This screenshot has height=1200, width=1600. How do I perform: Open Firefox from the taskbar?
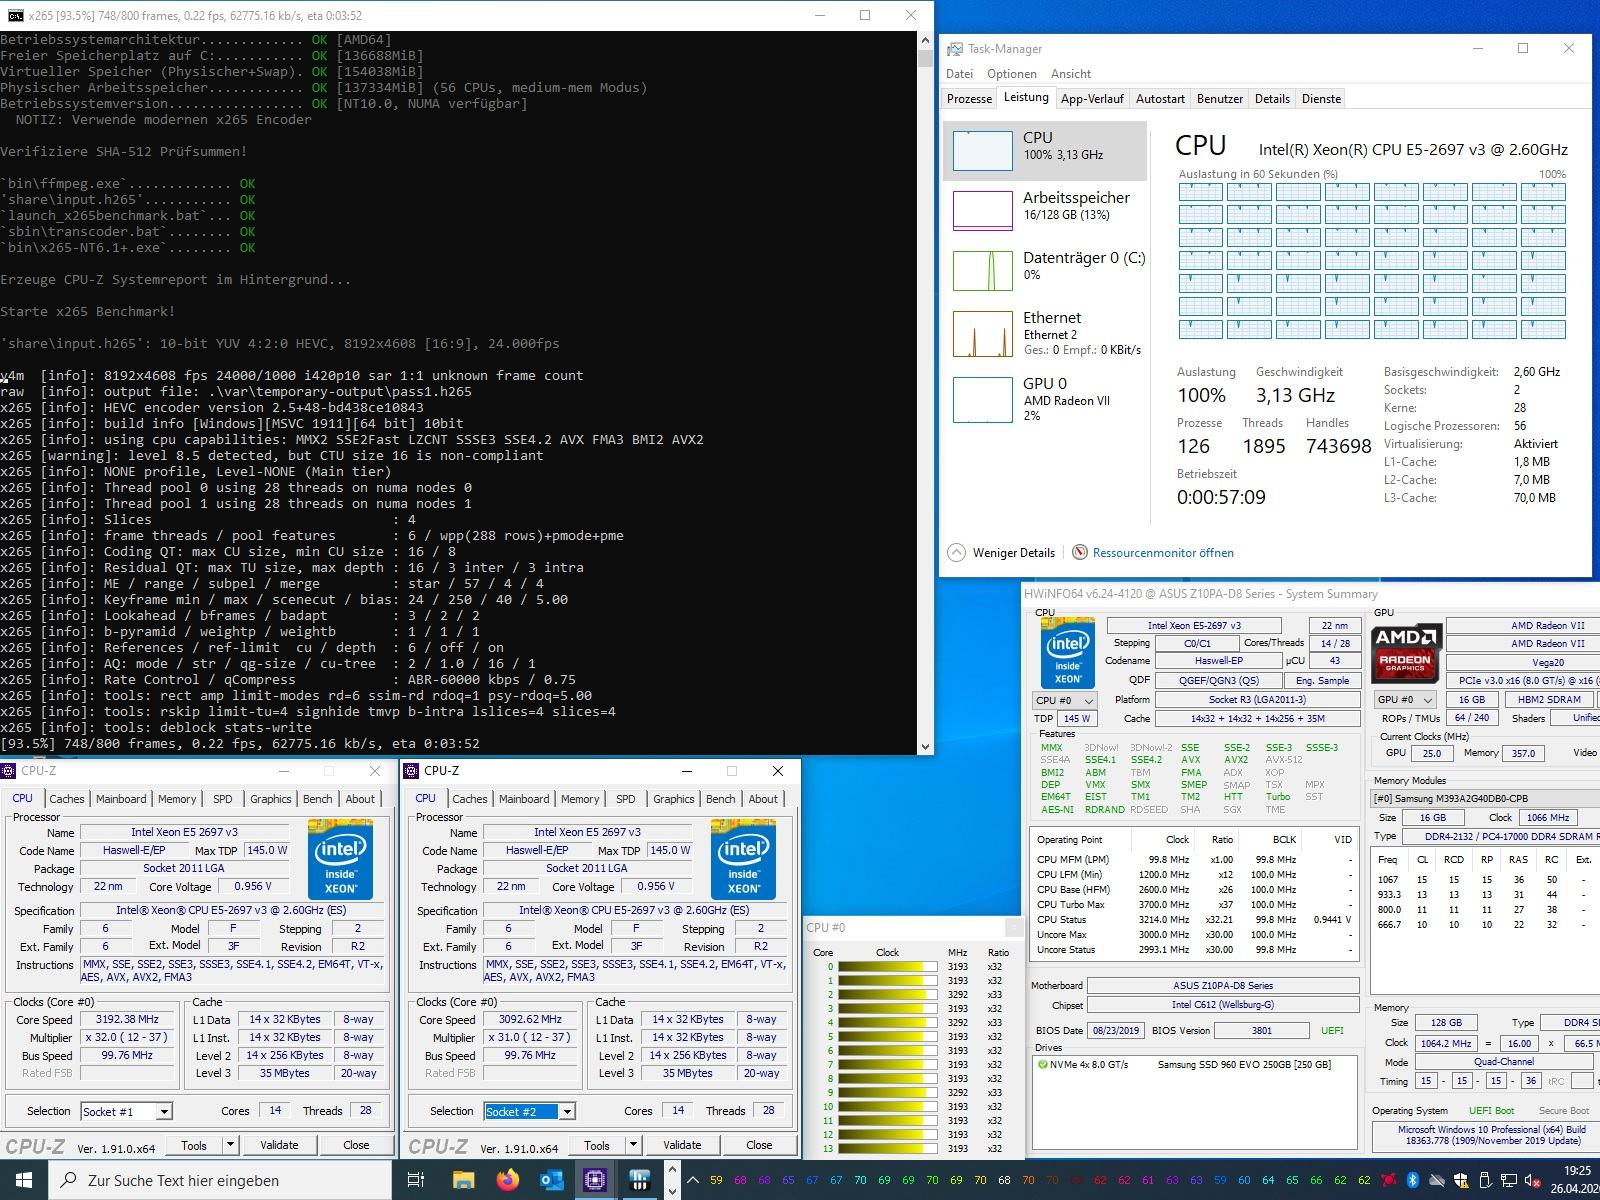(x=507, y=1180)
